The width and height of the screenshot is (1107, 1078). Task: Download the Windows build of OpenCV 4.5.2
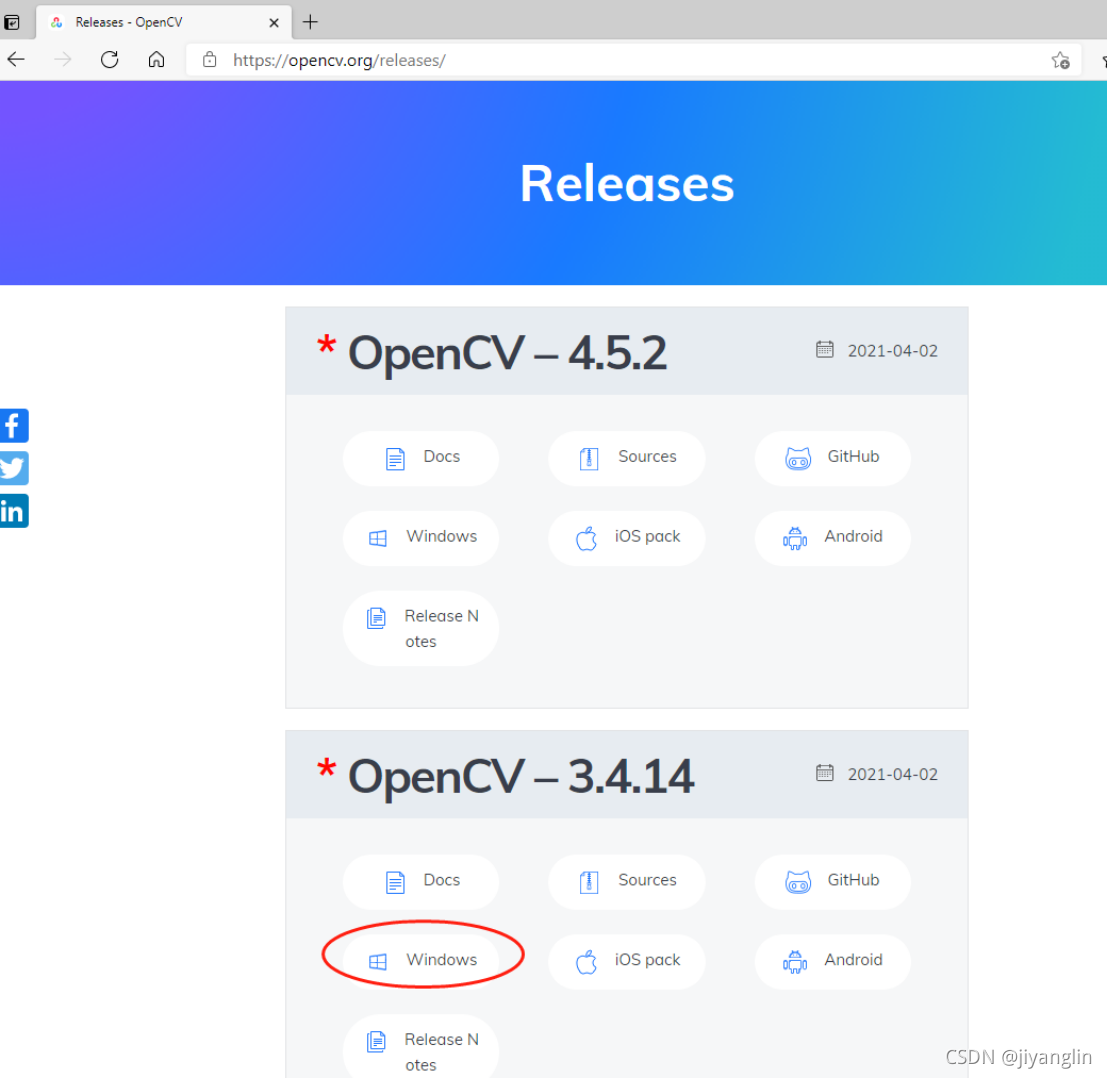[421, 538]
